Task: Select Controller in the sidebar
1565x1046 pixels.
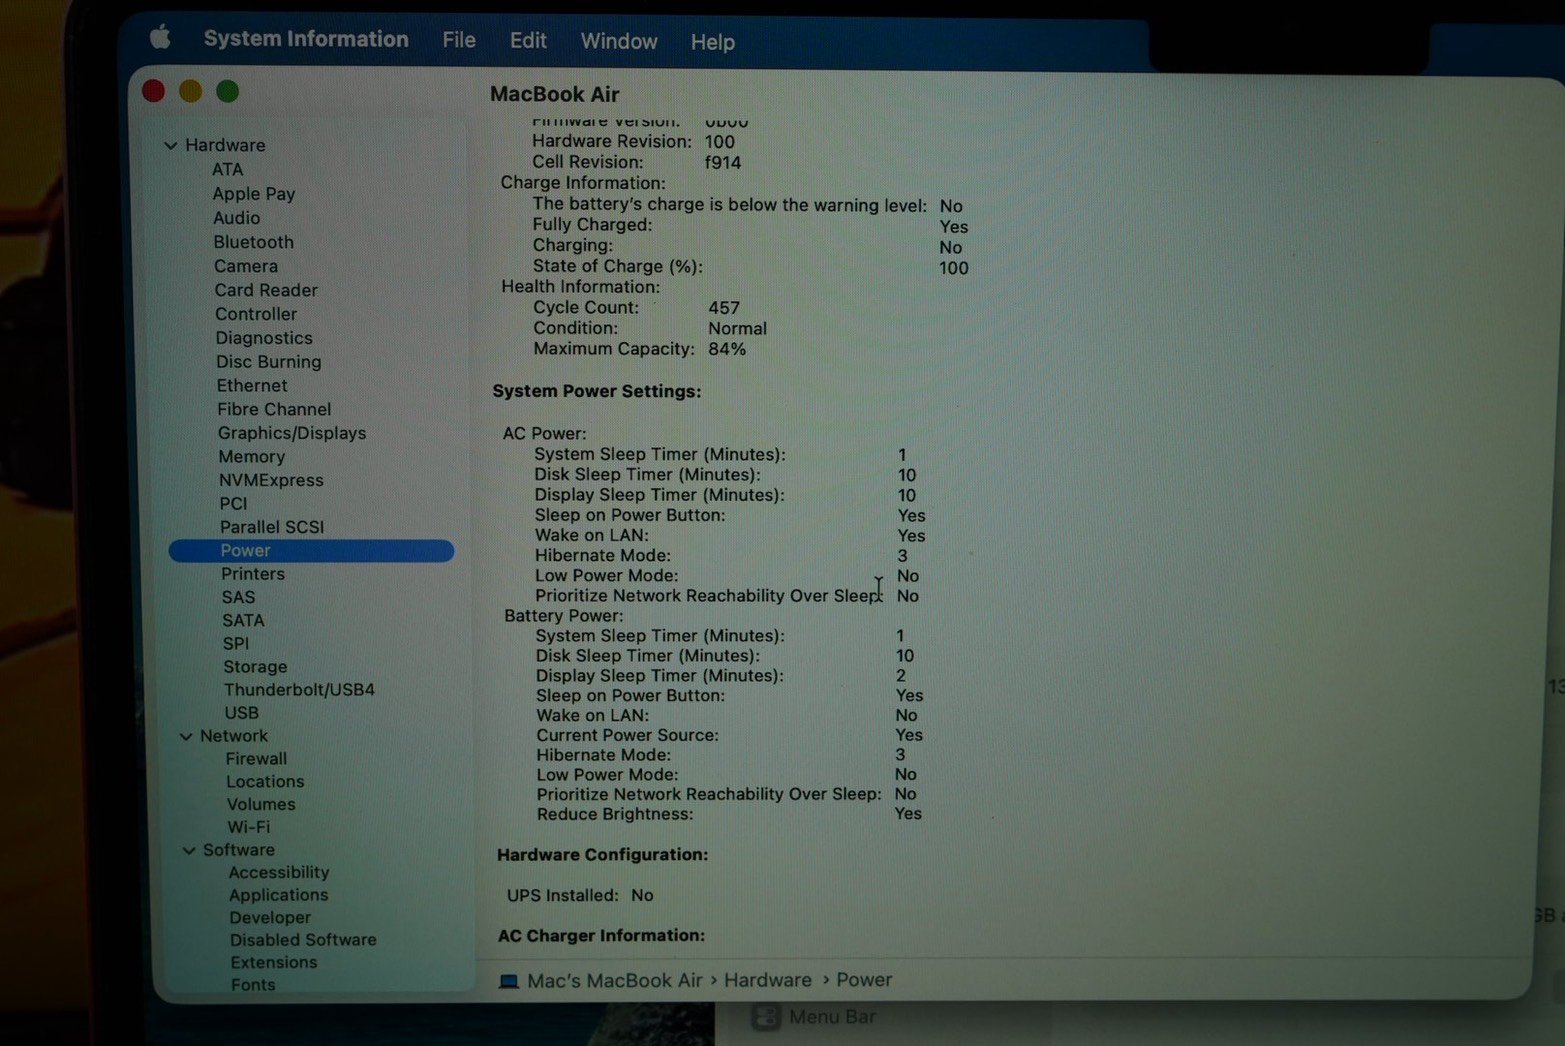Action: [x=256, y=314]
